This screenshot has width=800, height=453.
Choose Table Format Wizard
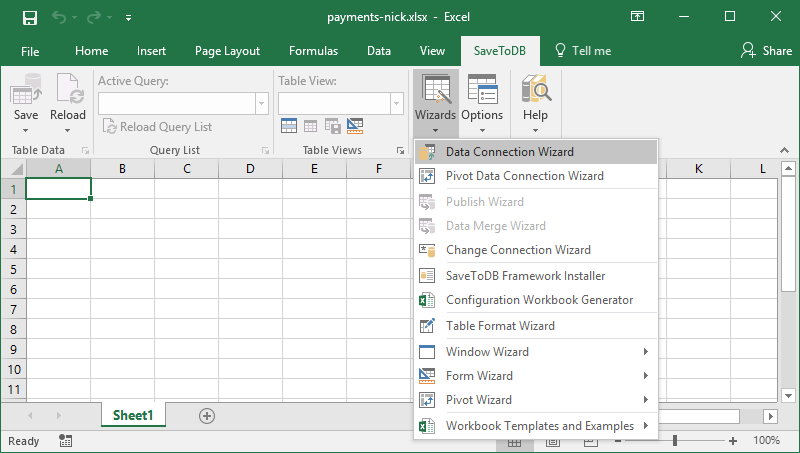click(536, 326)
